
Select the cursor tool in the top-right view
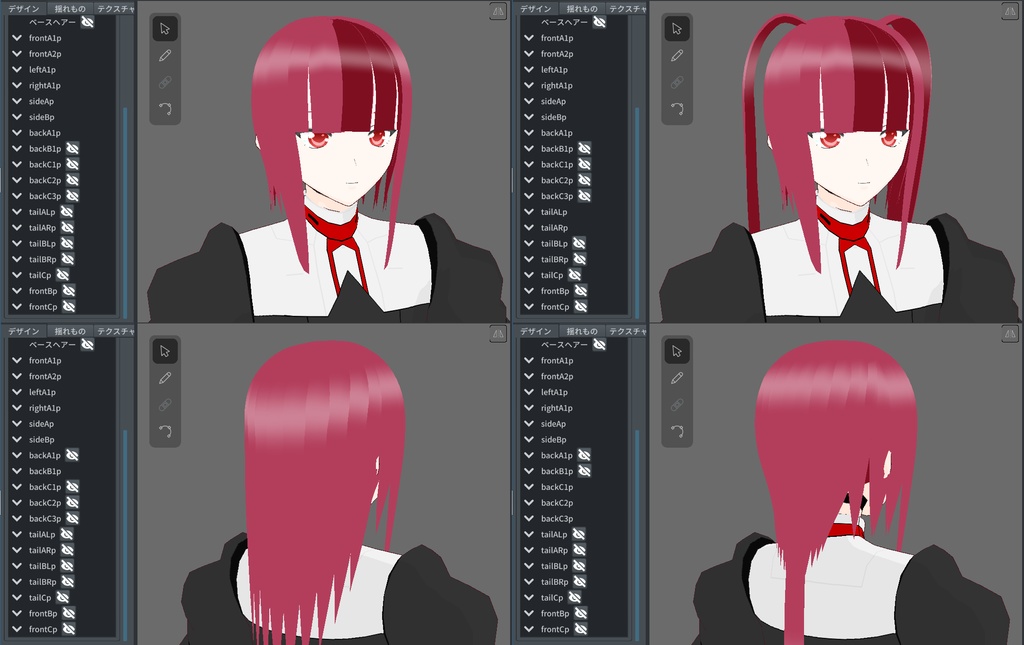click(677, 29)
